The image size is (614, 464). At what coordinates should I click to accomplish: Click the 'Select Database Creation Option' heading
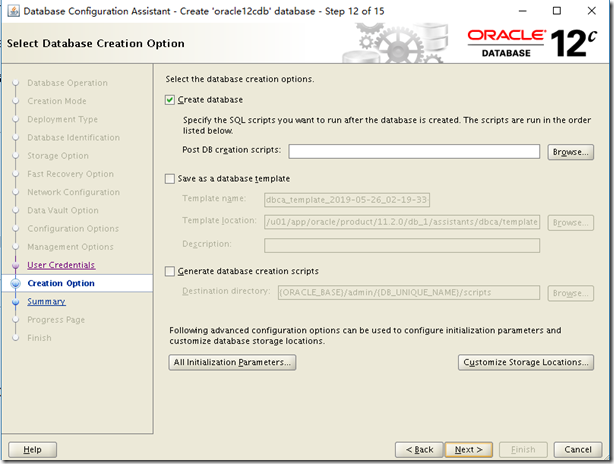click(x=96, y=43)
